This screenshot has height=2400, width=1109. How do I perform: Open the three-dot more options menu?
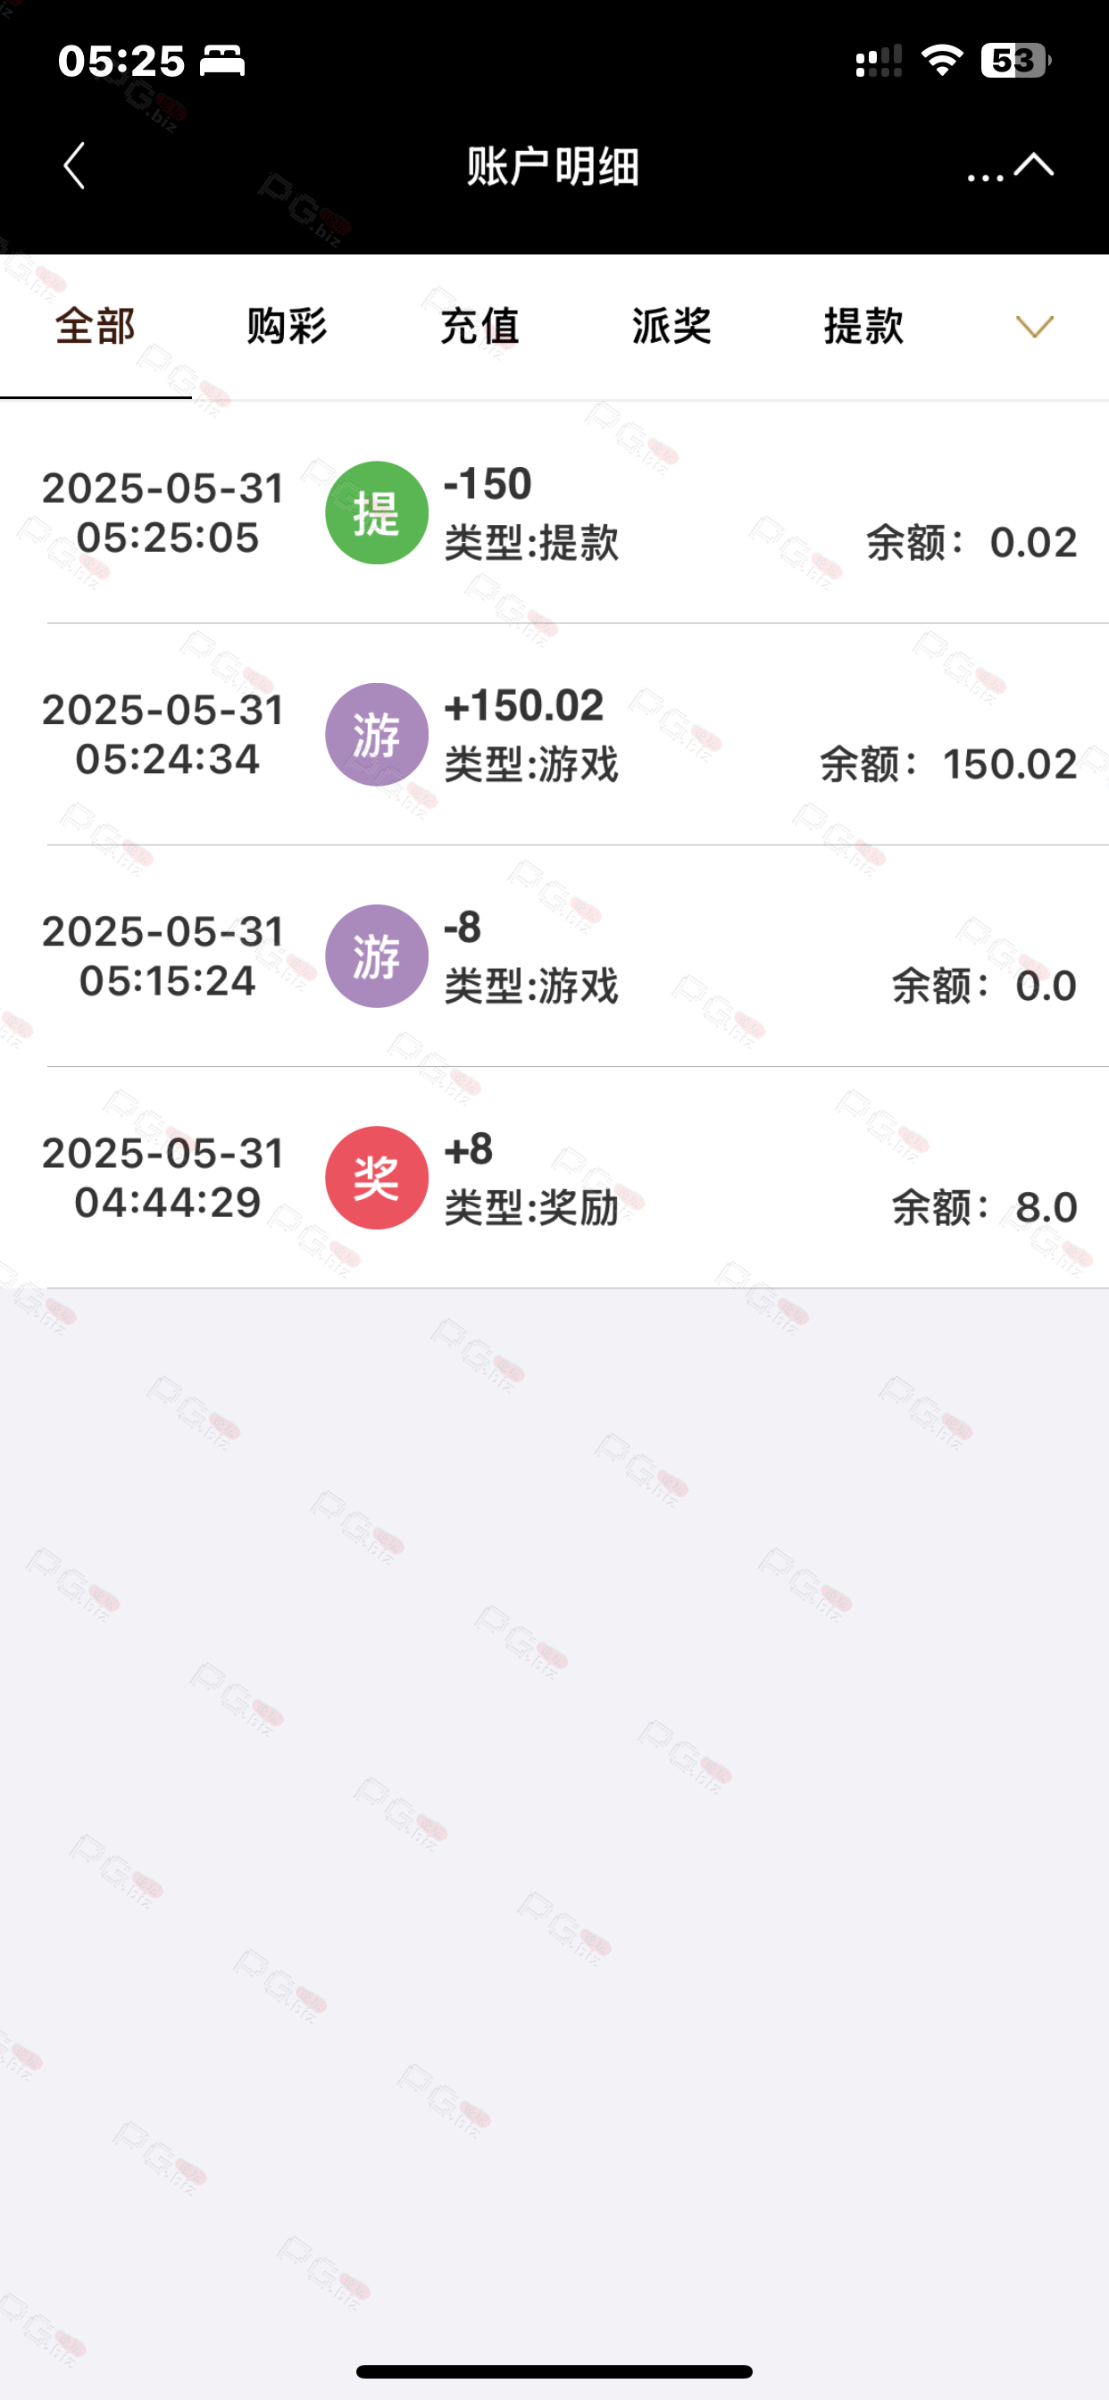pos(985,177)
